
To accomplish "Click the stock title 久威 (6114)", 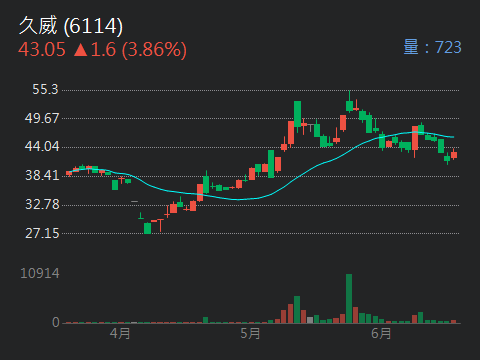I will point(71,26).
